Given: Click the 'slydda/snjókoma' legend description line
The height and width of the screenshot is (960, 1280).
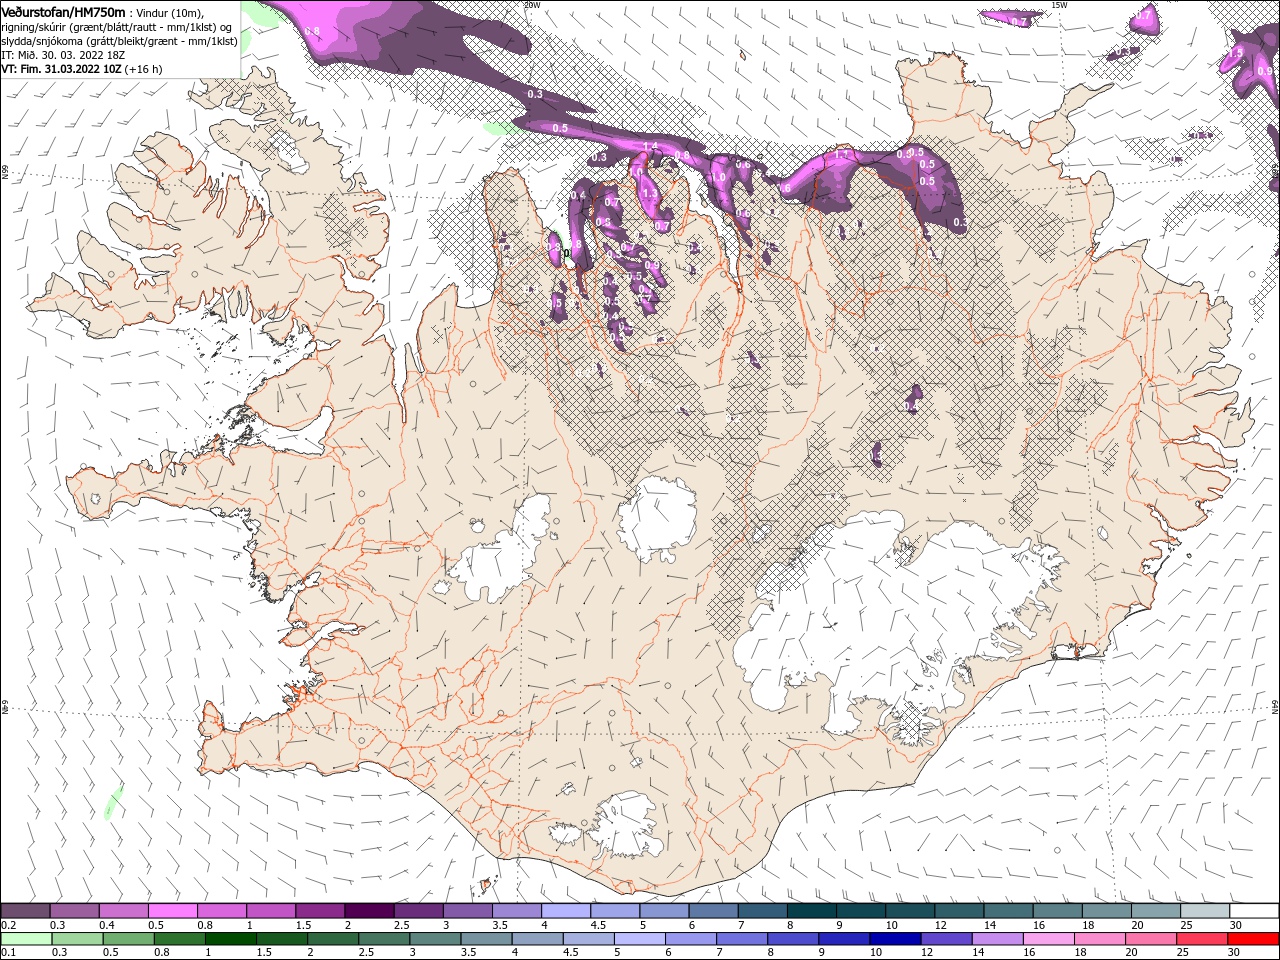Looking at the screenshot, I should click(x=119, y=40).
